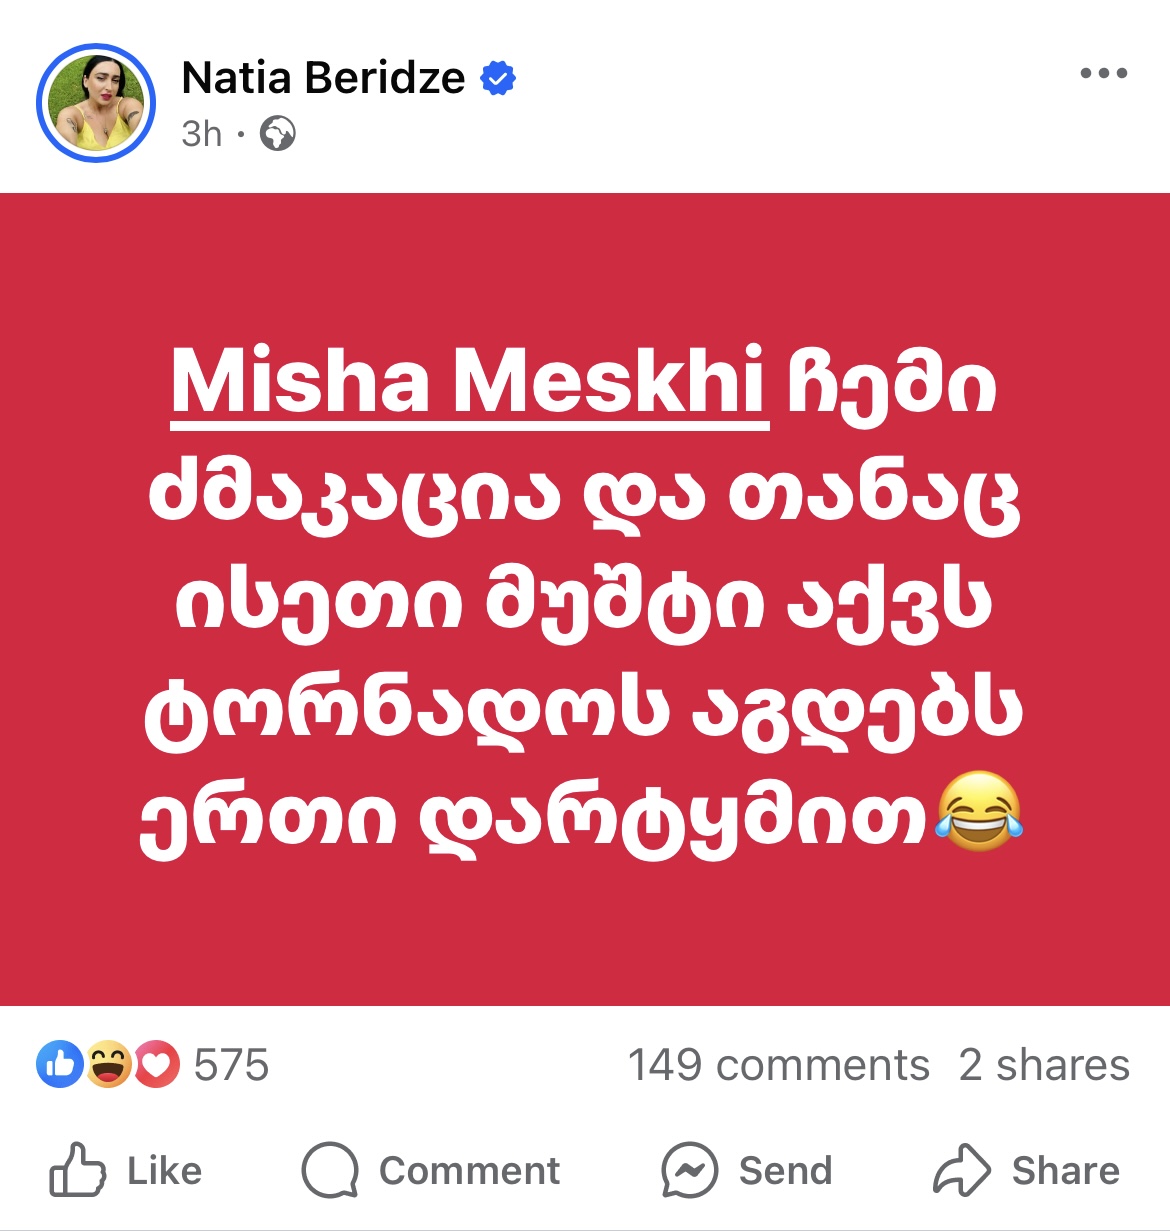Open the three-dot post options menu
Viewport: 1170px width, 1231px height.
(1103, 74)
